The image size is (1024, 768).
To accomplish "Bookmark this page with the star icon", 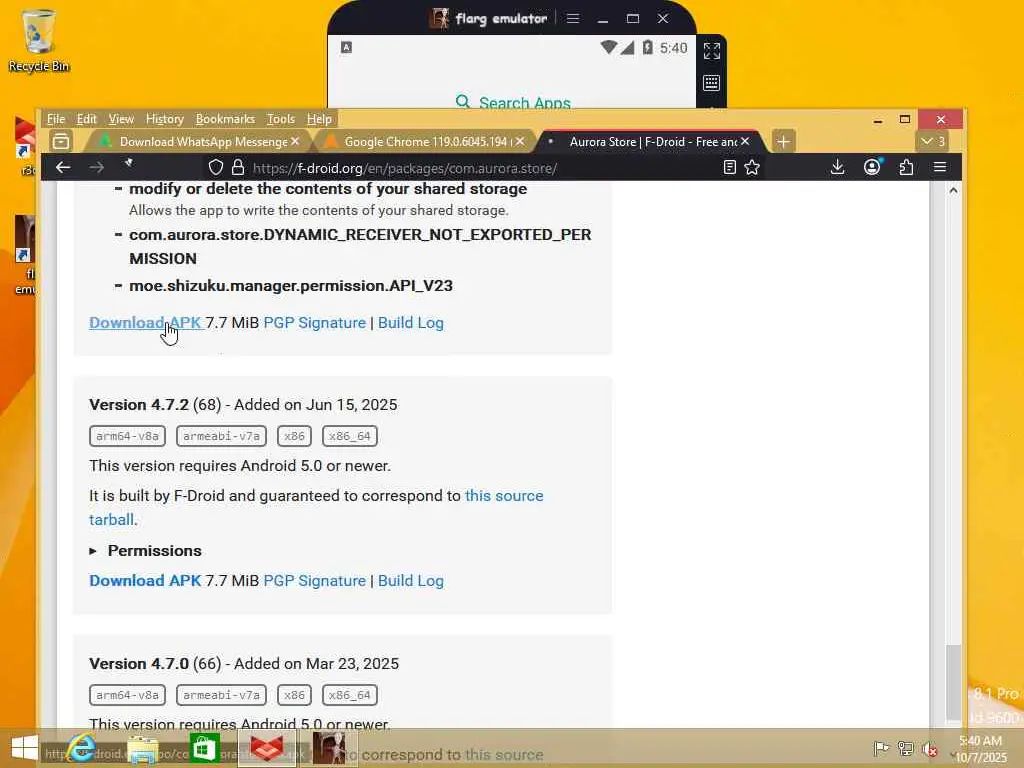I will [x=752, y=167].
